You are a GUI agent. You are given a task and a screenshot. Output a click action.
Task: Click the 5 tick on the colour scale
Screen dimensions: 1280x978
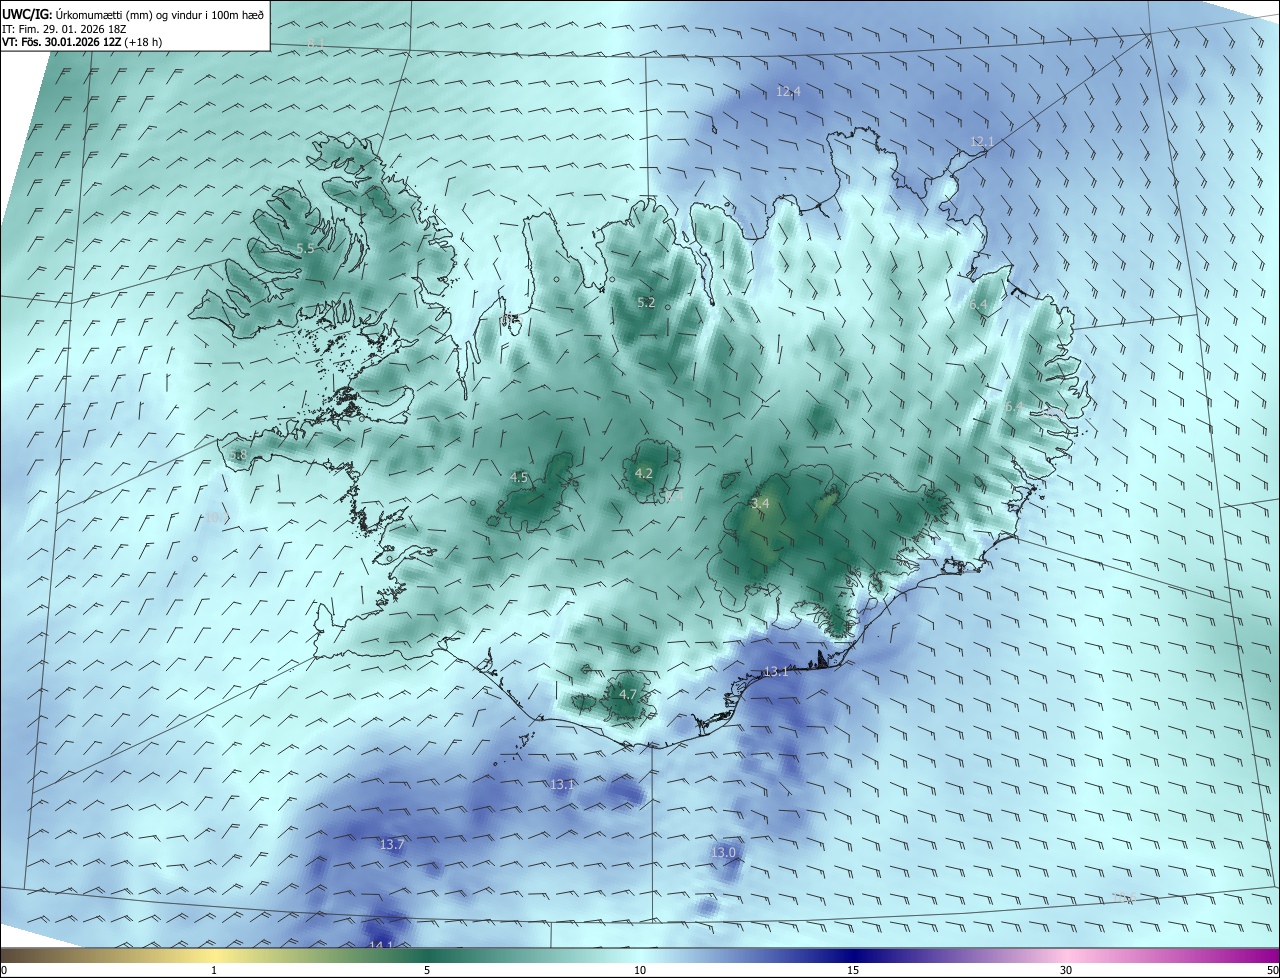pyautogui.click(x=427, y=971)
